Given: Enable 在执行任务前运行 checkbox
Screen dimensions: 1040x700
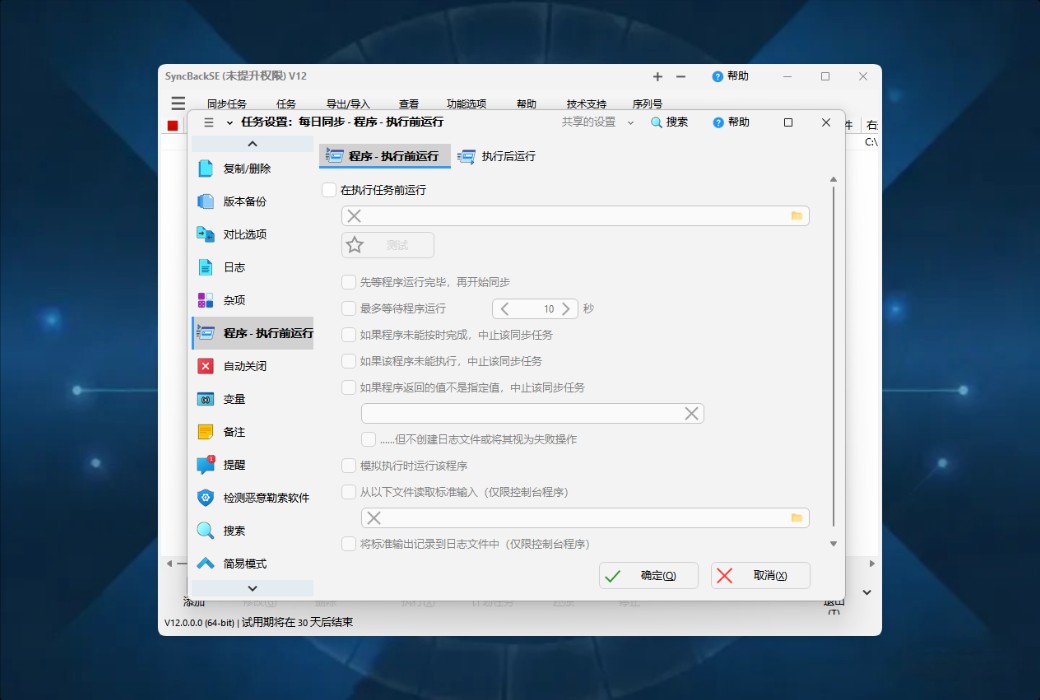Looking at the screenshot, I should point(327,189).
